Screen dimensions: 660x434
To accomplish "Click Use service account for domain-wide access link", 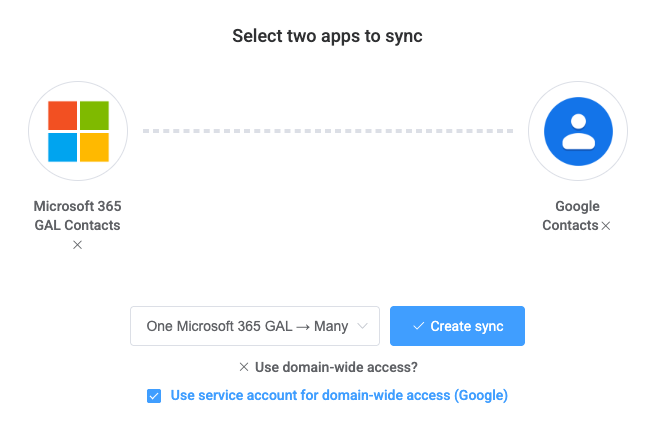I will (339, 395).
